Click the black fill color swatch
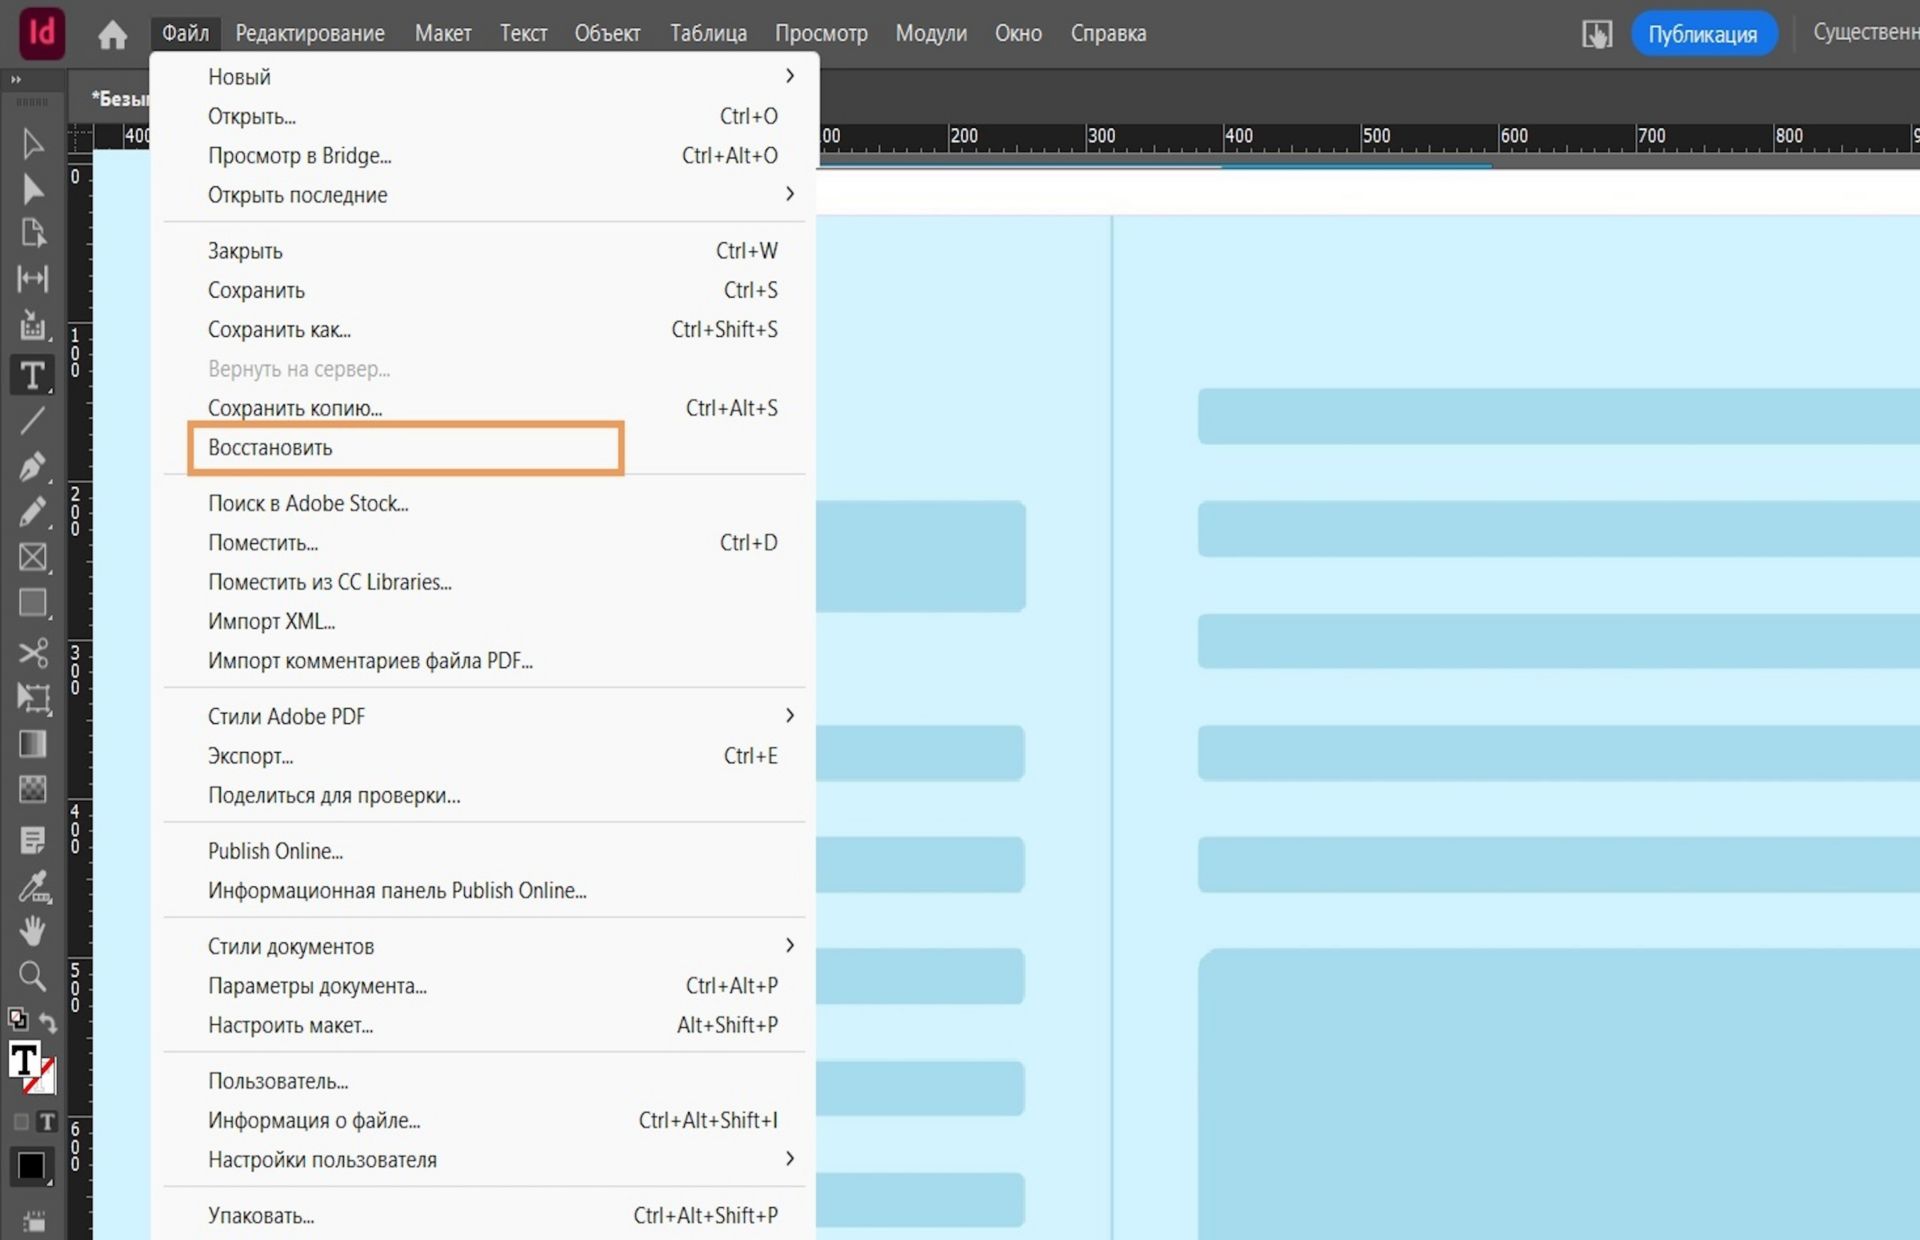The height and width of the screenshot is (1240, 1920). 30,1166
